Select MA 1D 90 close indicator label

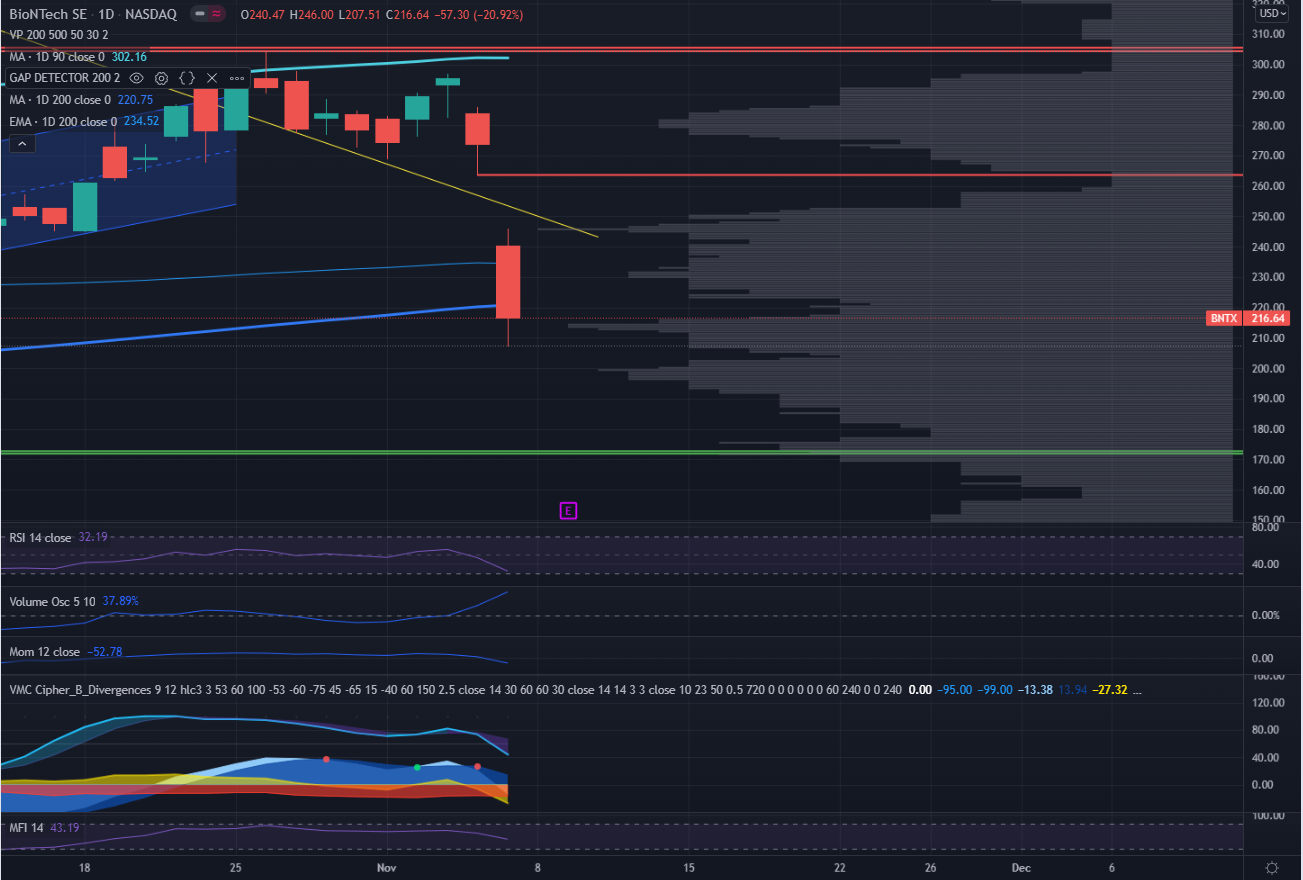(56, 57)
